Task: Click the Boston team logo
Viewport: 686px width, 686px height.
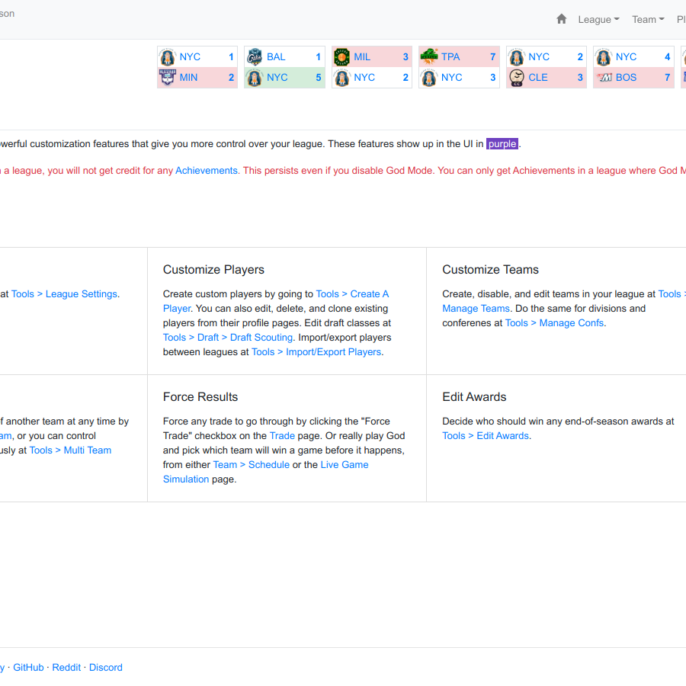Action: [603, 77]
